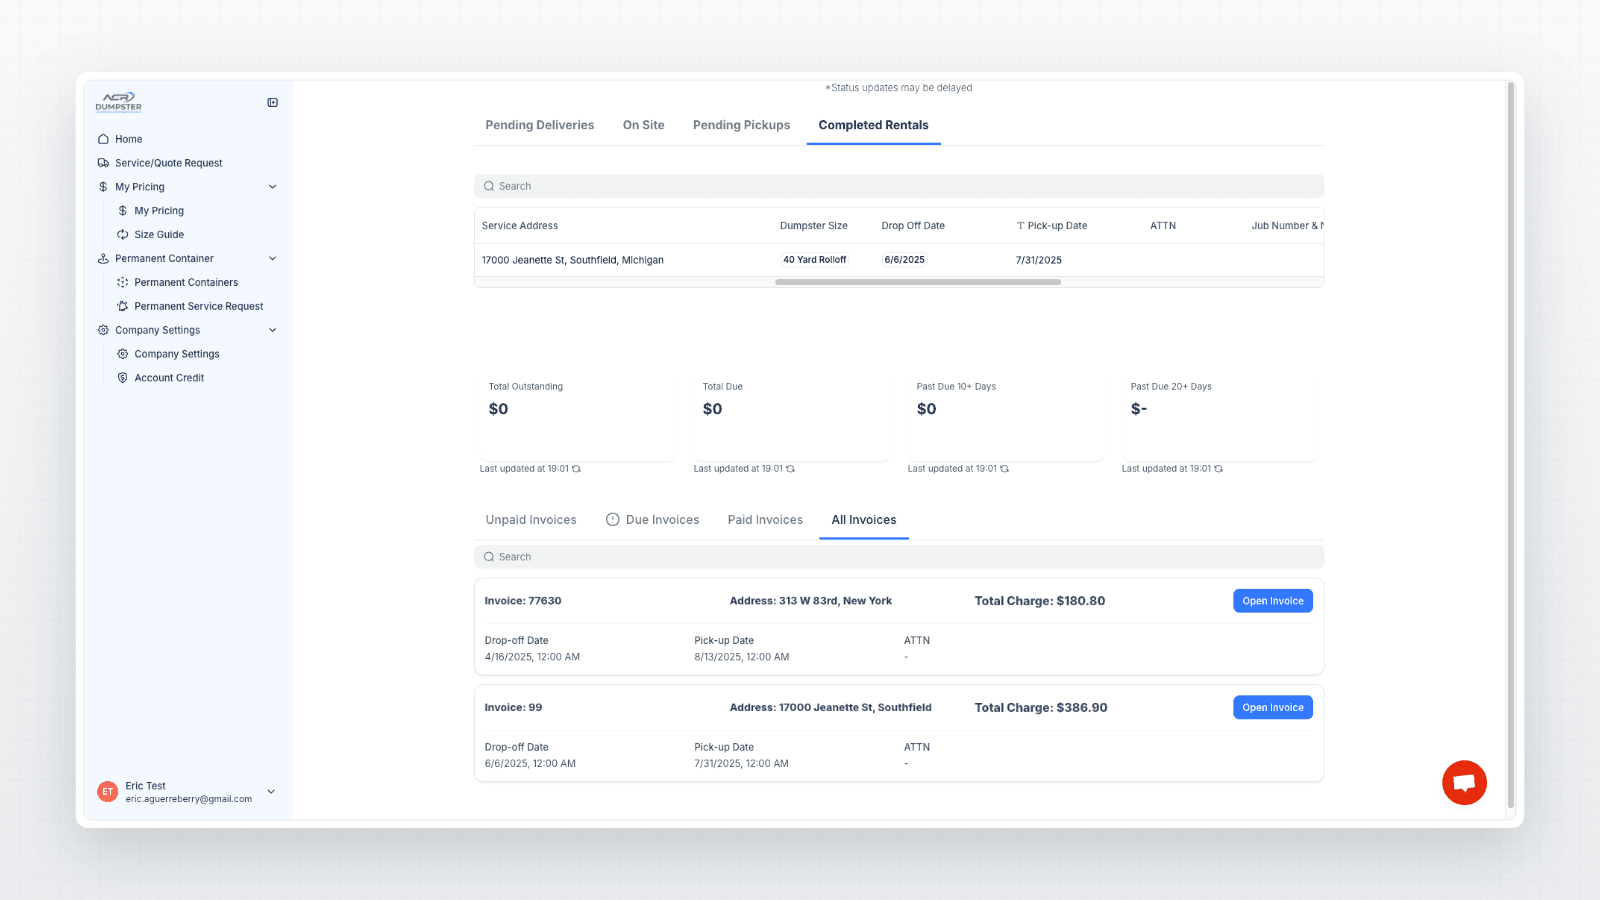Open the Eric Test account chevron
The height and width of the screenshot is (900, 1600).
tap(271, 791)
